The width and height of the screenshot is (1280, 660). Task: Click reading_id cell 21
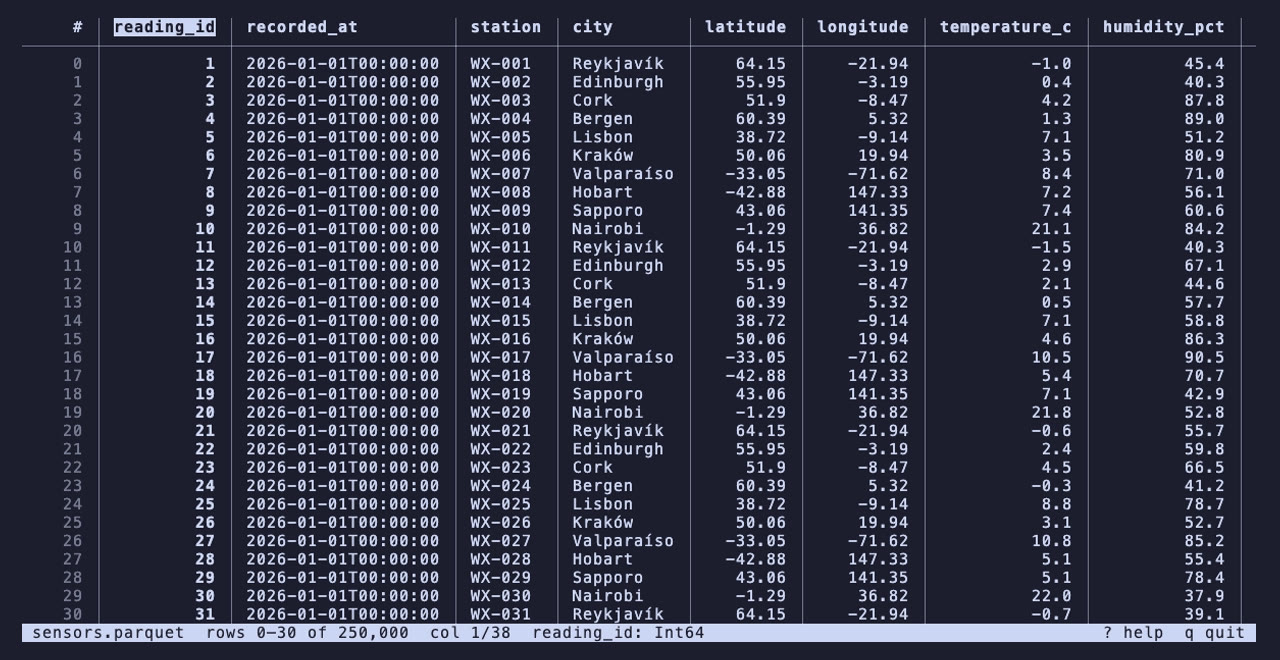(x=205, y=431)
